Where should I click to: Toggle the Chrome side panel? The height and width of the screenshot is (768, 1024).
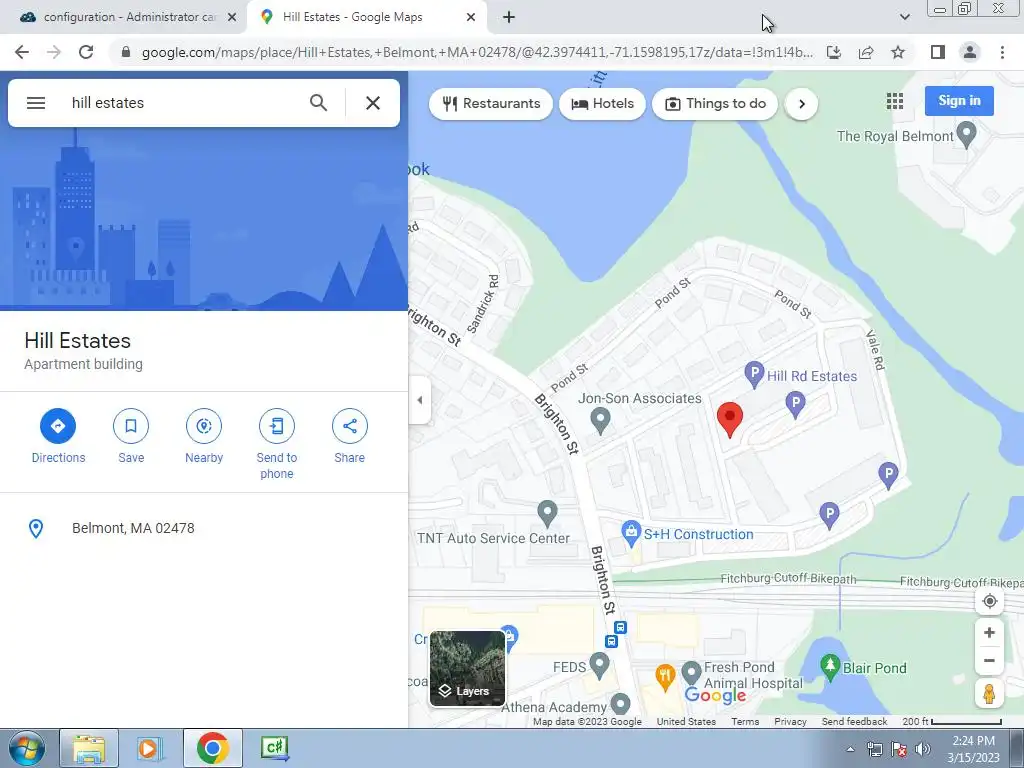coord(938,52)
